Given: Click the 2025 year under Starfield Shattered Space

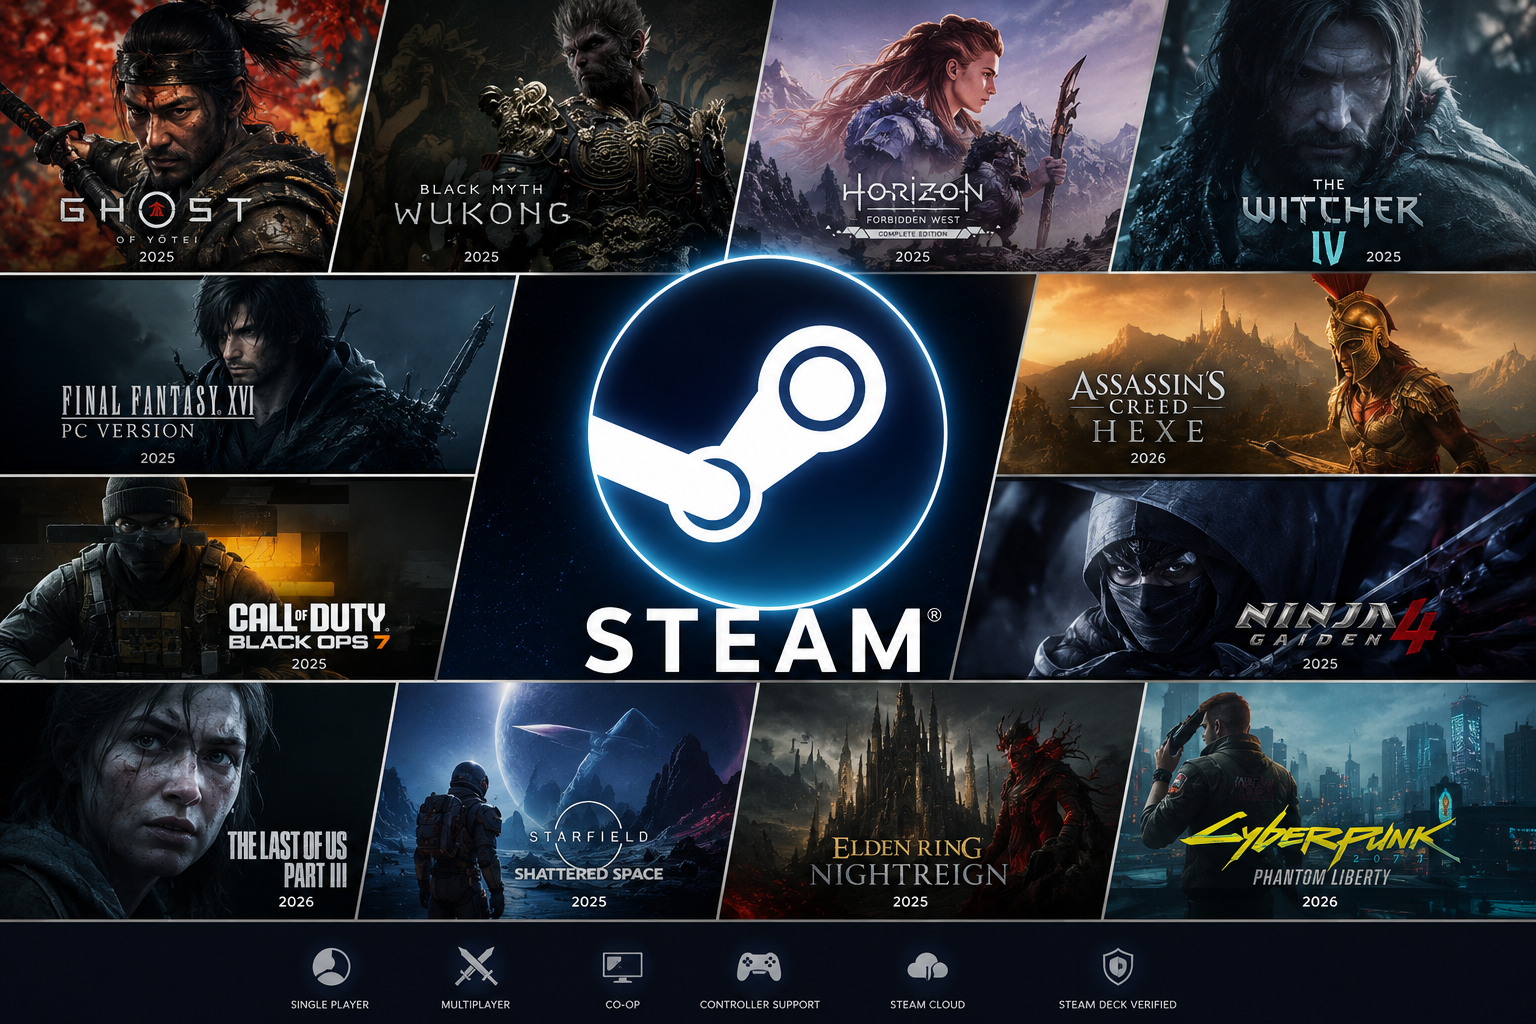Looking at the screenshot, I should [589, 902].
